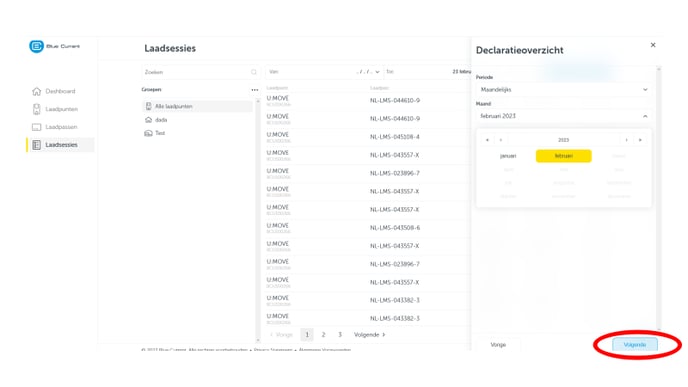Screen dimensions: 688x387
Task: Expand the Periode Maandelijks dropdown
Action: (563, 90)
